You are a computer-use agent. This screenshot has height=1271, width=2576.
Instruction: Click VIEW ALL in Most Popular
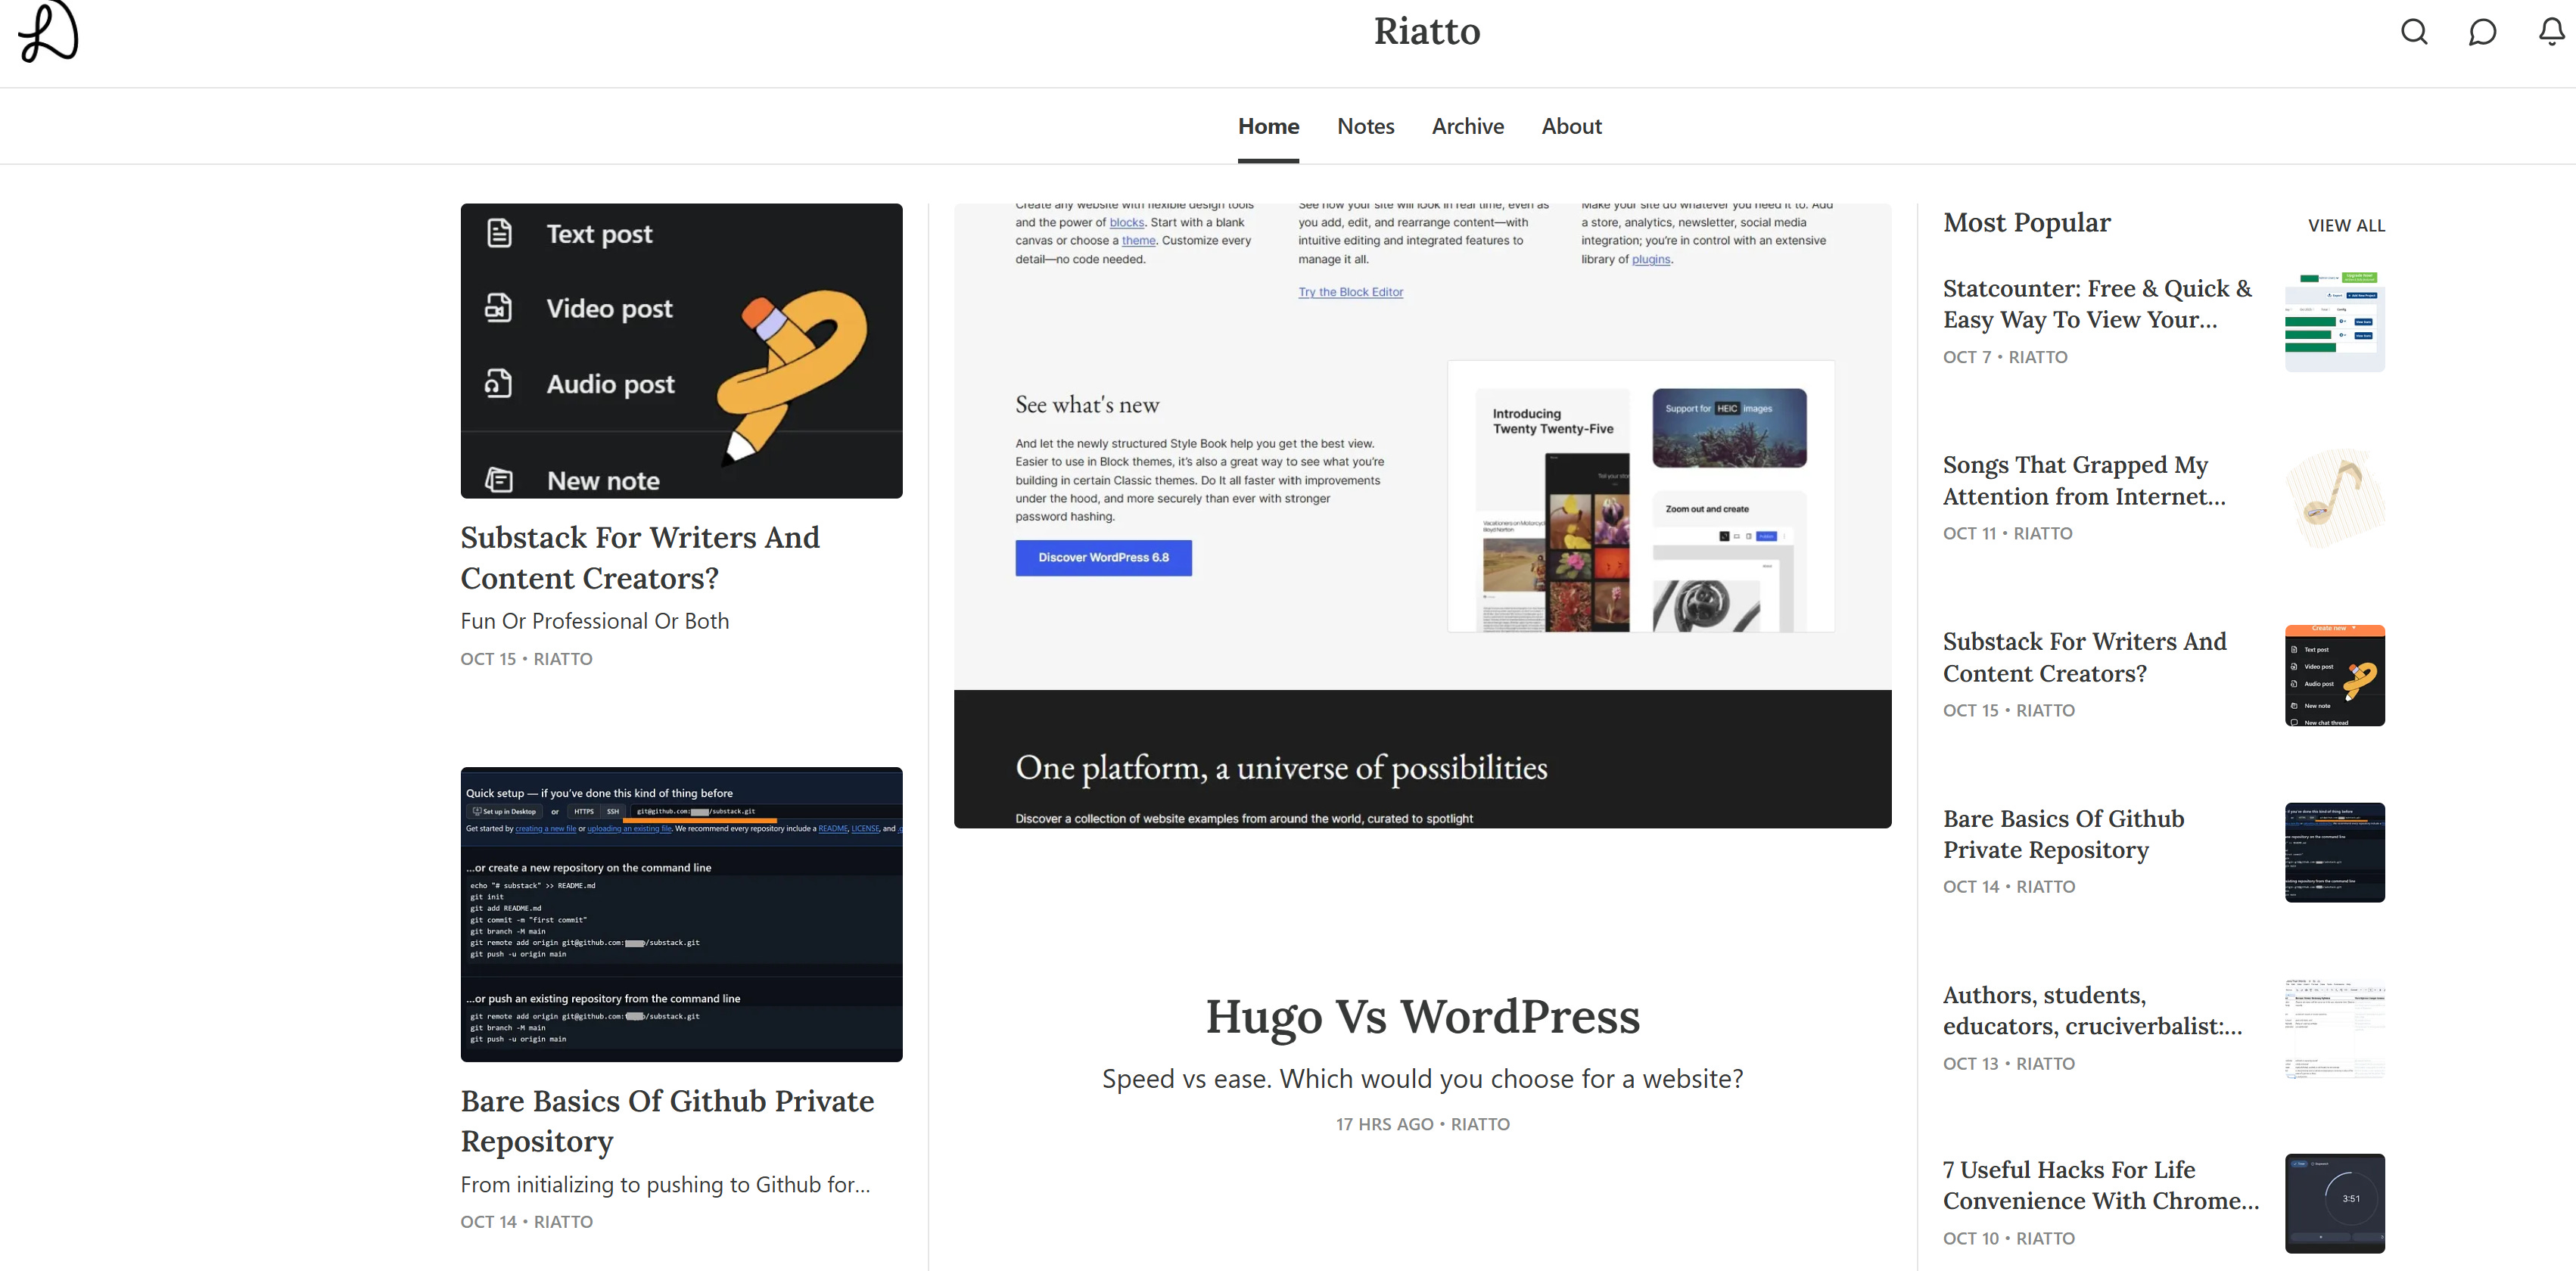pyautogui.click(x=2345, y=226)
